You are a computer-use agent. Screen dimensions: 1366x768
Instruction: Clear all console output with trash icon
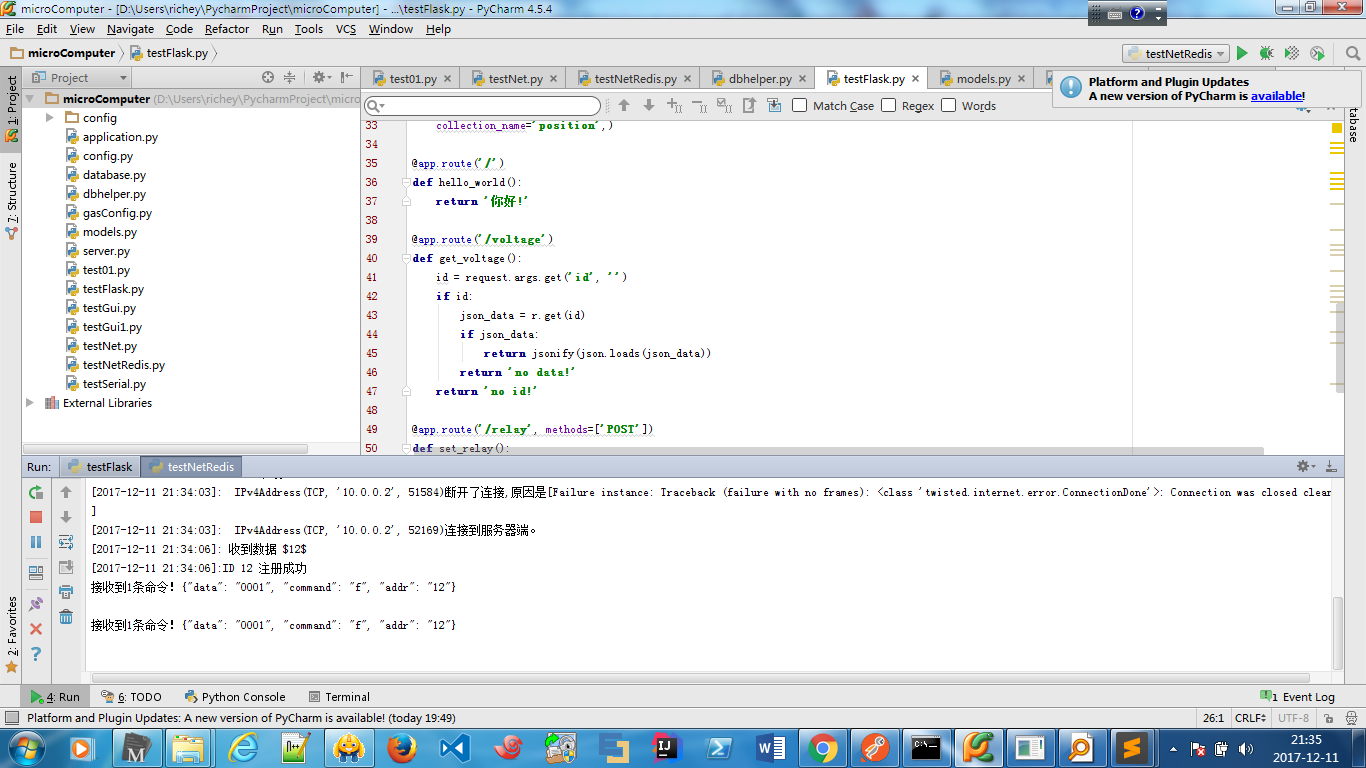(66, 617)
